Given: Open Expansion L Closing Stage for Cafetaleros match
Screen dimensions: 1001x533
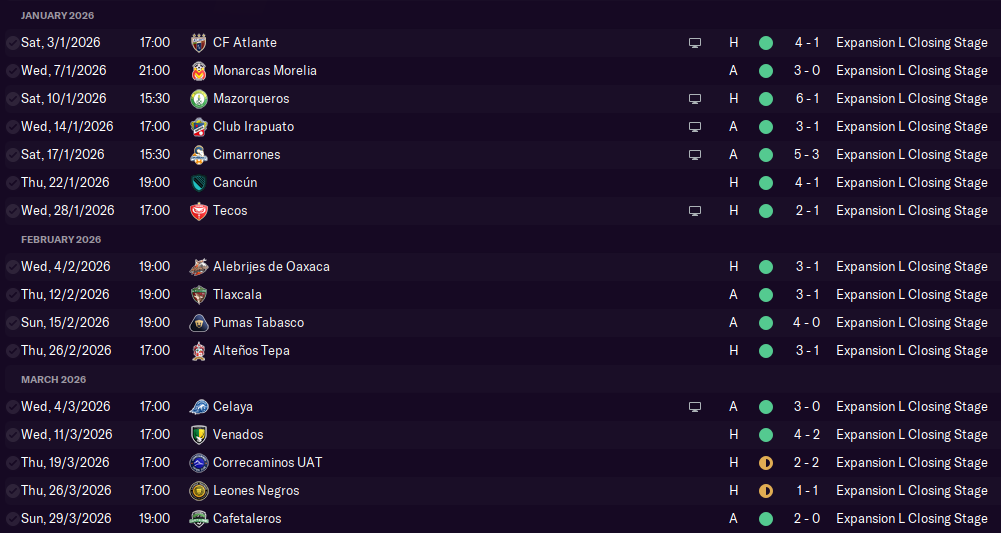Looking at the screenshot, I should pyautogui.click(x=911, y=519).
